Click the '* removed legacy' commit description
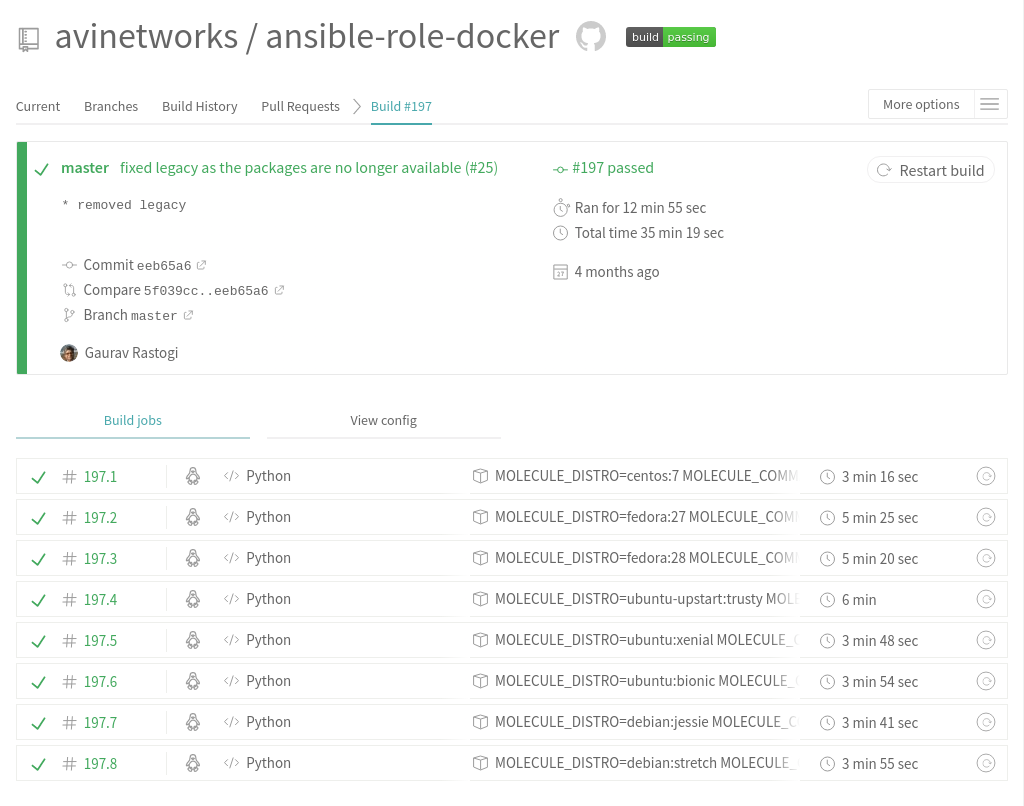1024x806 pixels. tap(124, 205)
